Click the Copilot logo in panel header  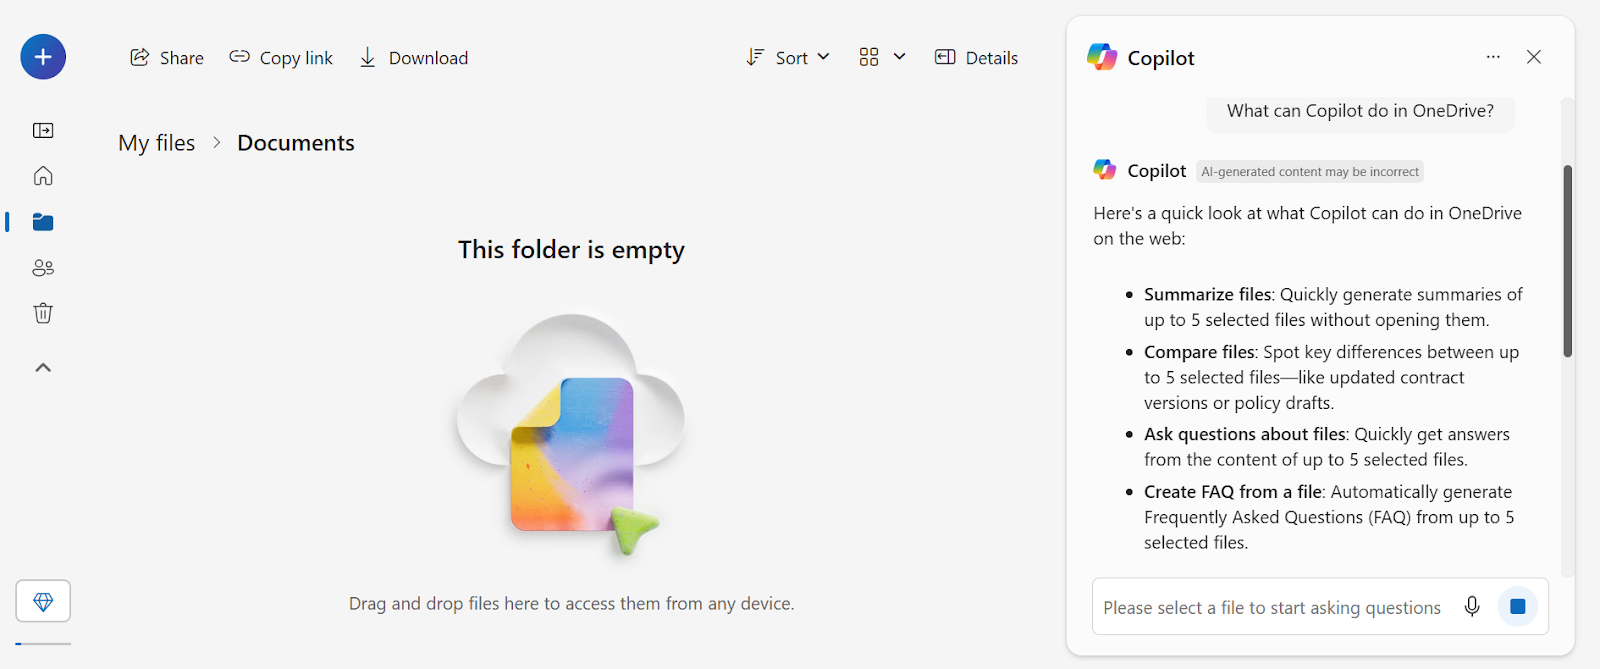pyautogui.click(x=1102, y=57)
